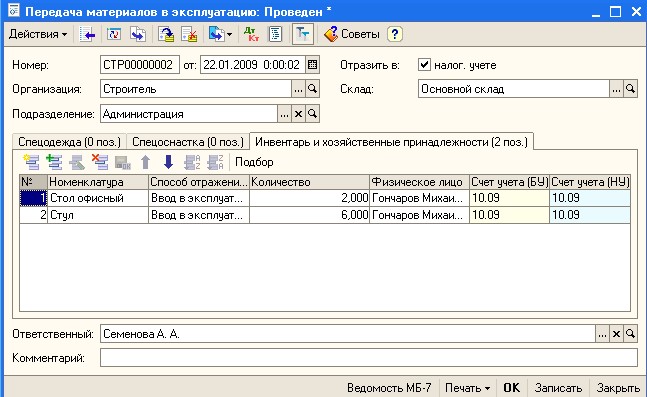The width and height of the screenshot is (647, 397).
Task: Click quantity 6,000 in Стул row
Action: click(x=309, y=215)
